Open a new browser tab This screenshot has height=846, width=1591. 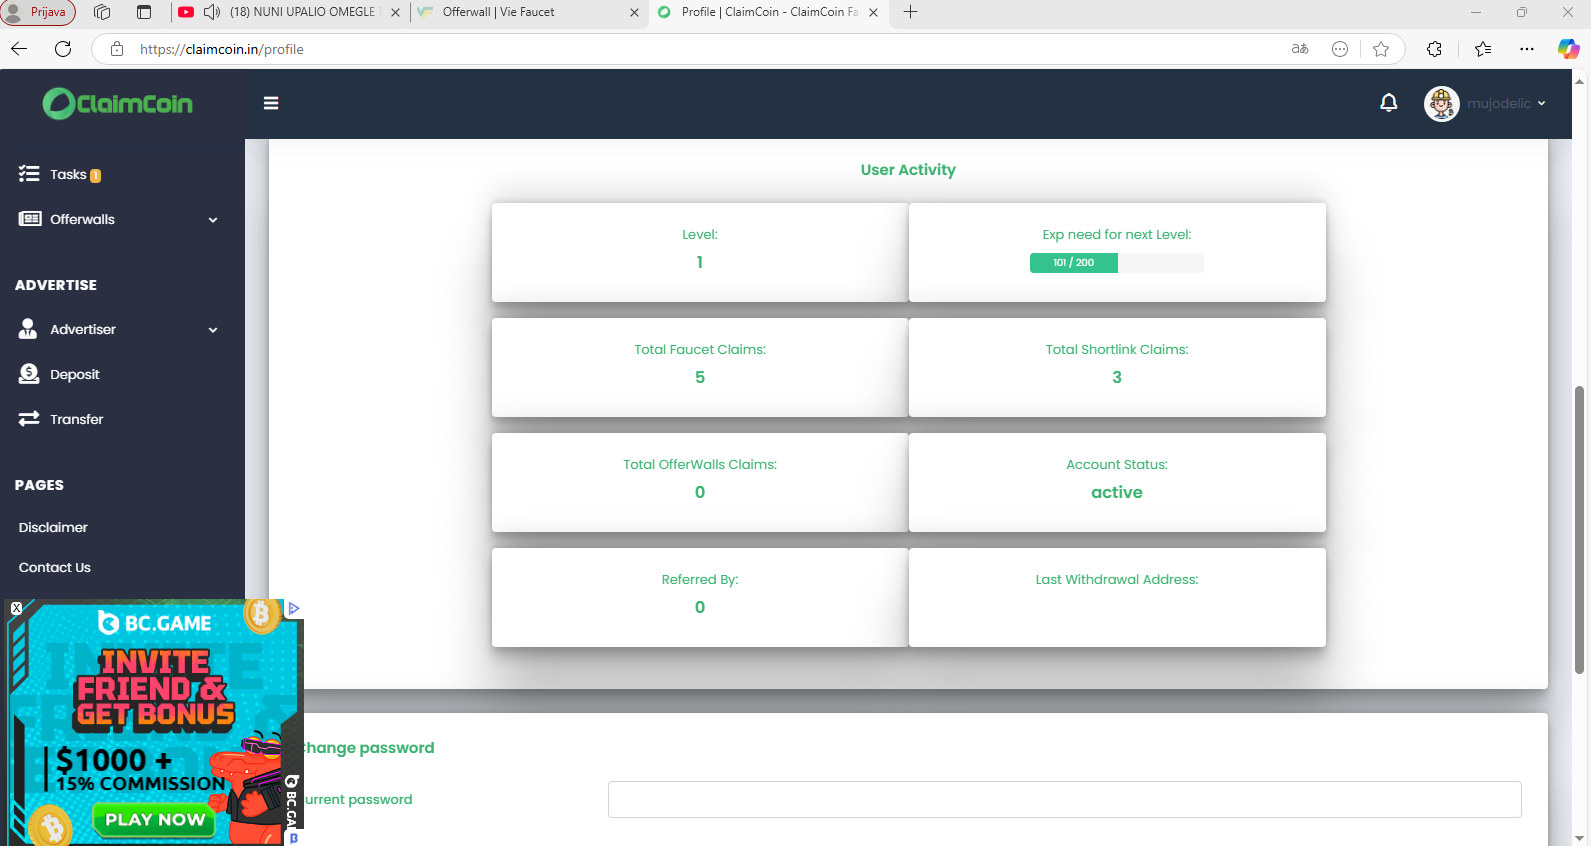coord(910,12)
